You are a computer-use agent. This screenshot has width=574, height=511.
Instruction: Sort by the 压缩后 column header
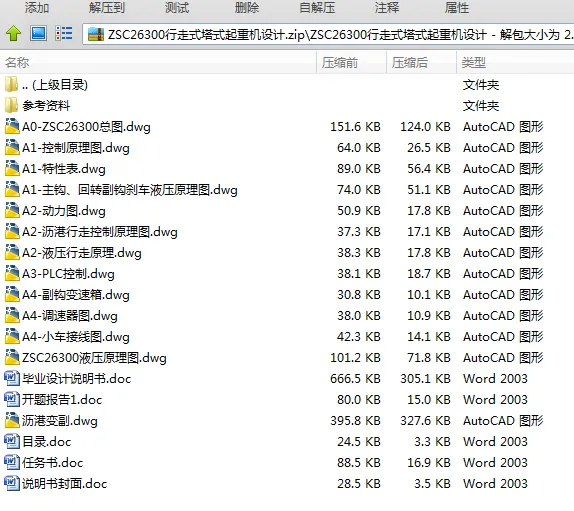click(x=421, y=63)
